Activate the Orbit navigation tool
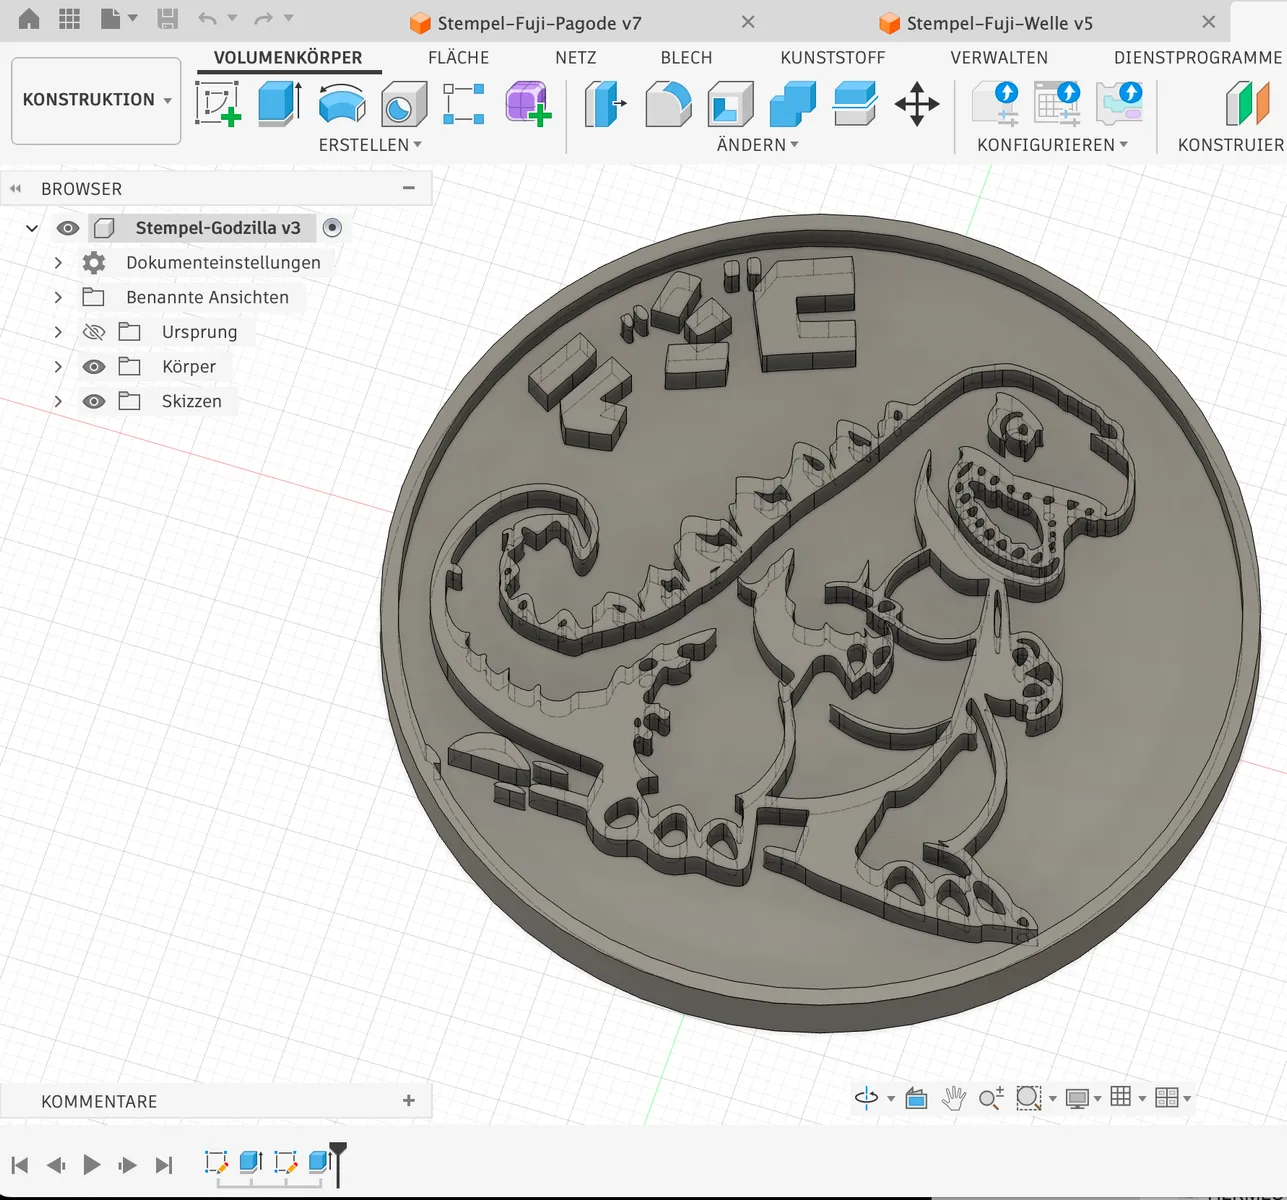 867,1098
